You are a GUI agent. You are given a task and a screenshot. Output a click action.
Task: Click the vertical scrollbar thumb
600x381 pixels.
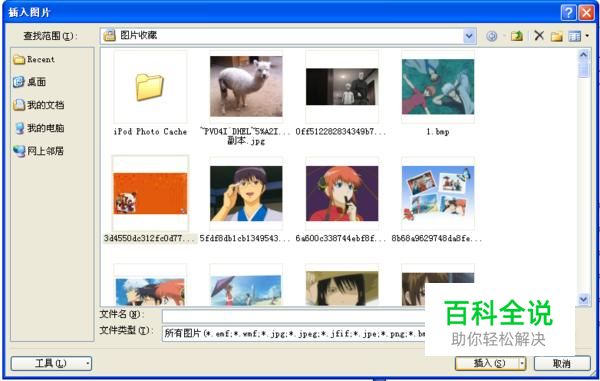tap(583, 70)
